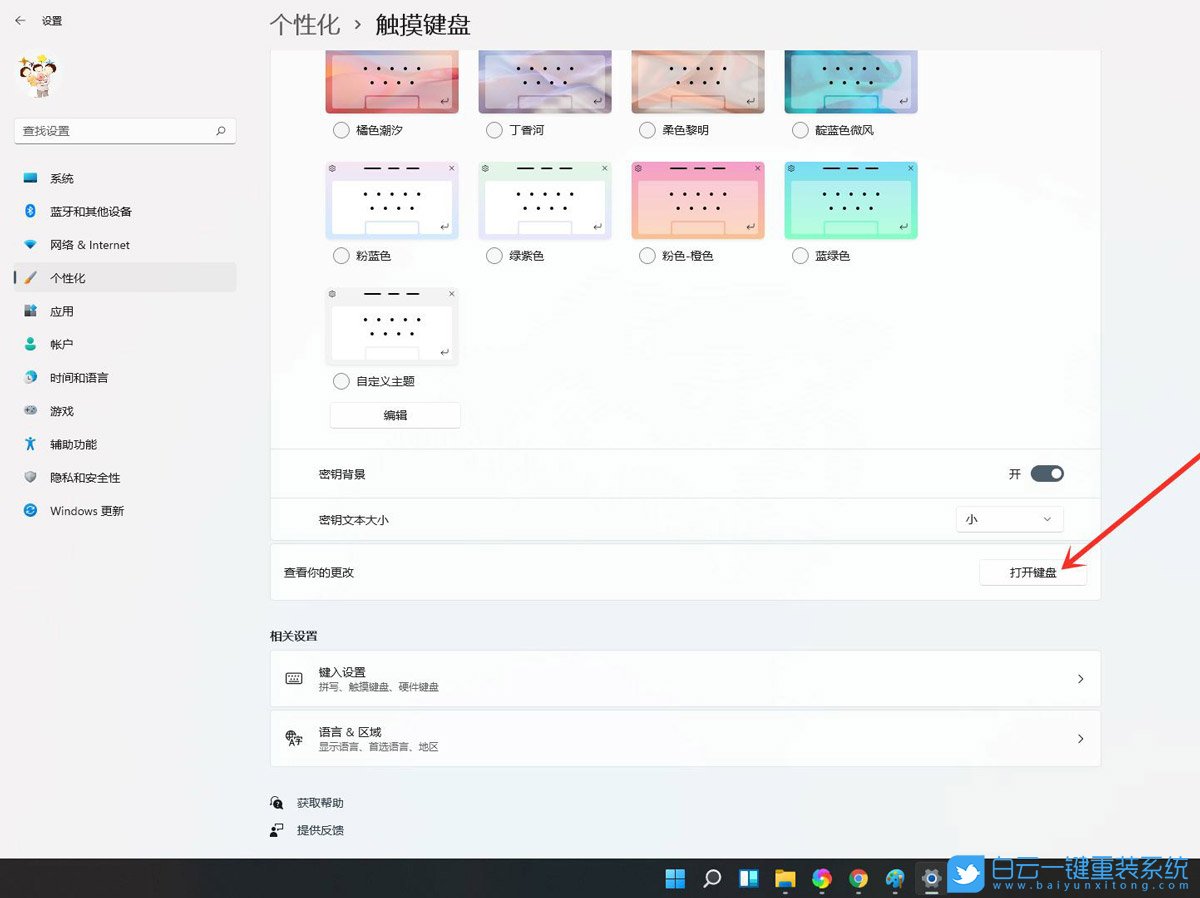Select 个性化 in the breadcrumb

tap(305, 24)
